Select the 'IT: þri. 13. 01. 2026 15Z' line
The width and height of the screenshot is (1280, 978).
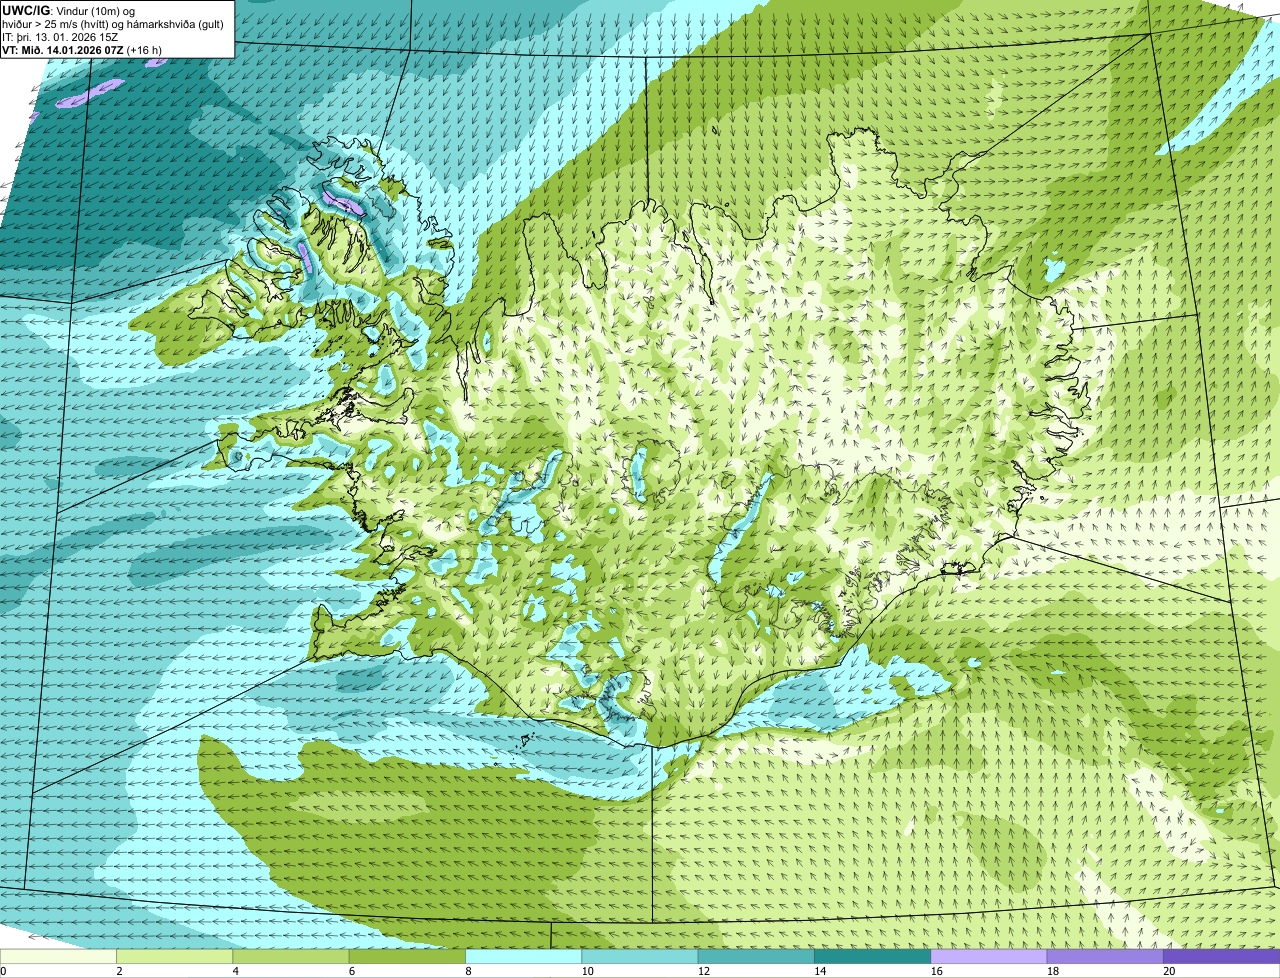pyautogui.click(x=61, y=36)
